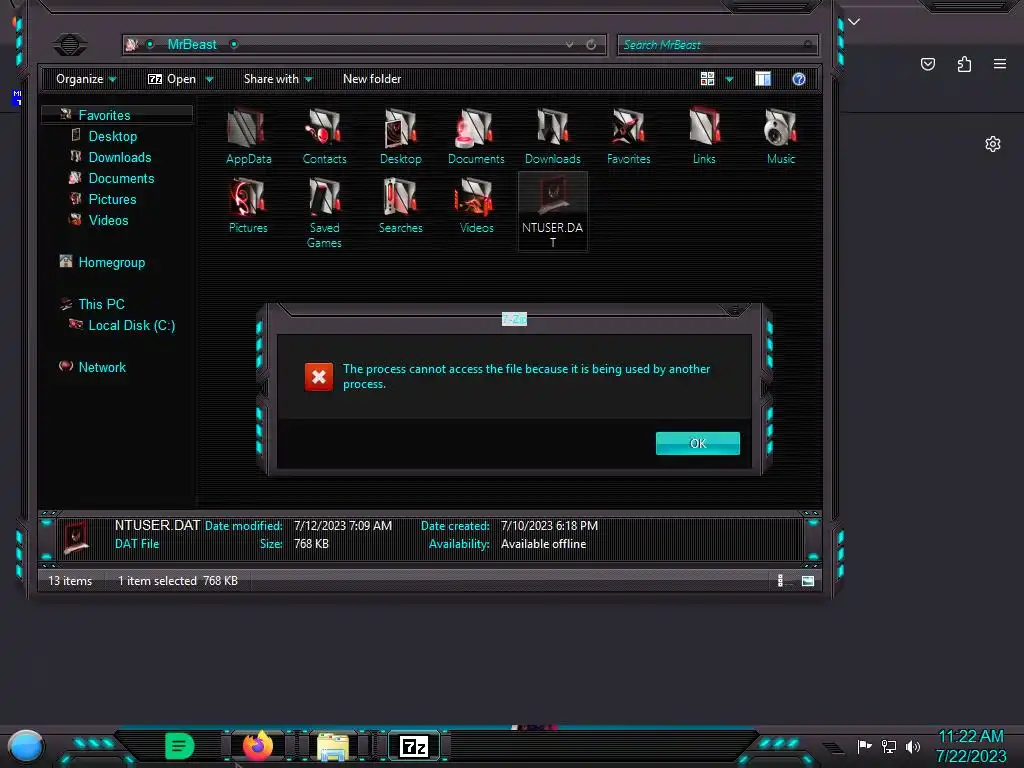The height and width of the screenshot is (768, 1024).
Task: Click MrBeast in the address bar
Action: click(192, 44)
